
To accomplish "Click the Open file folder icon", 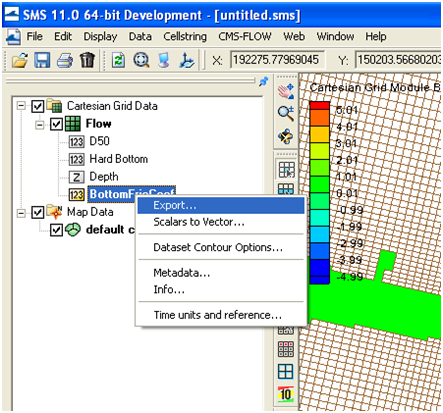I will click(20, 60).
